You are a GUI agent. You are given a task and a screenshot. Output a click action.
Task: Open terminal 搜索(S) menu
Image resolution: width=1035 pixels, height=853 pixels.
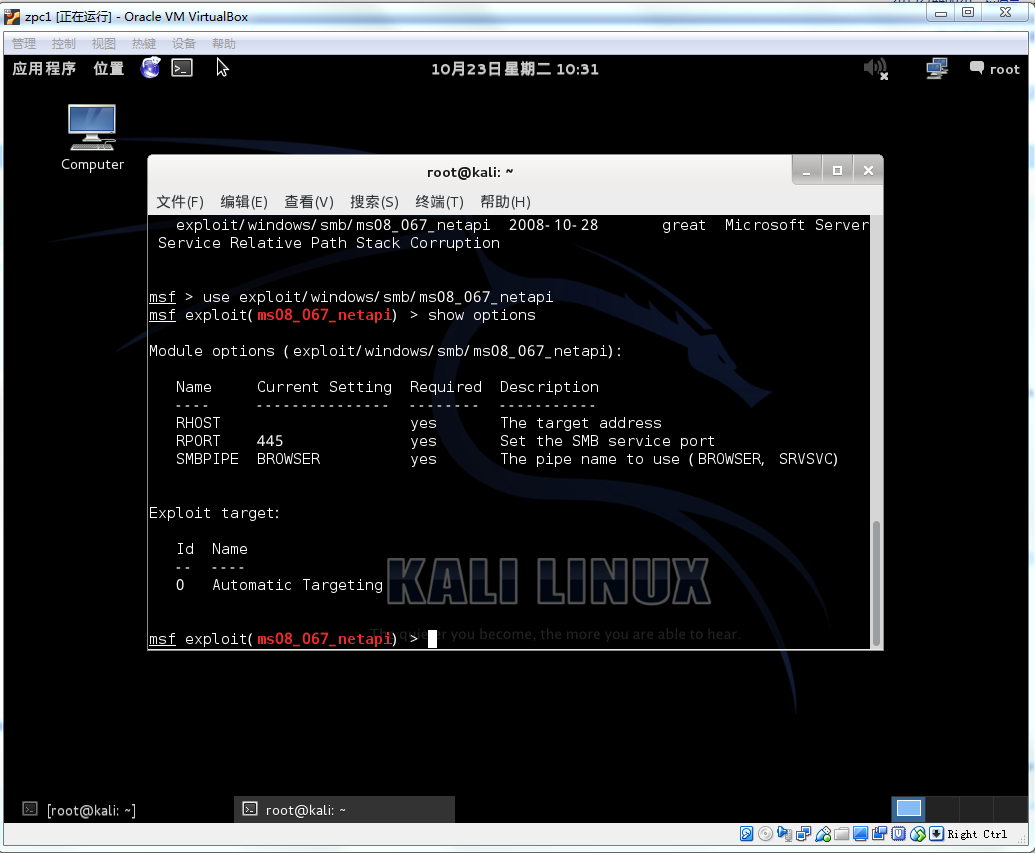[374, 202]
